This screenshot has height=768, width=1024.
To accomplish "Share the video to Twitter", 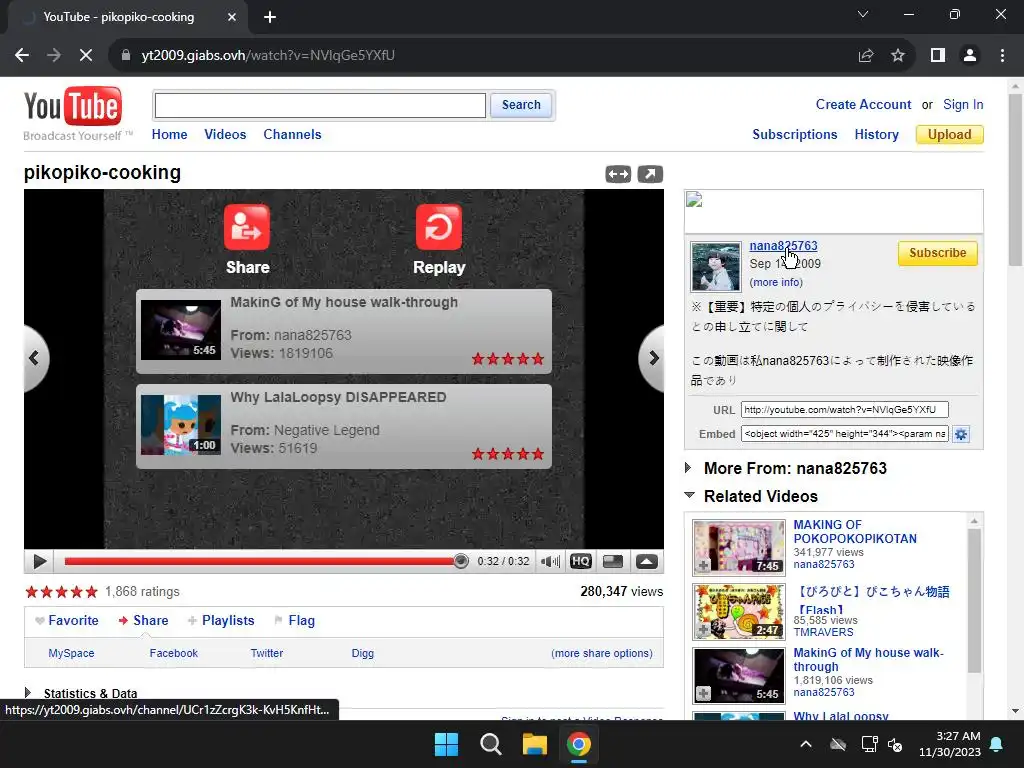I will coord(267,653).
